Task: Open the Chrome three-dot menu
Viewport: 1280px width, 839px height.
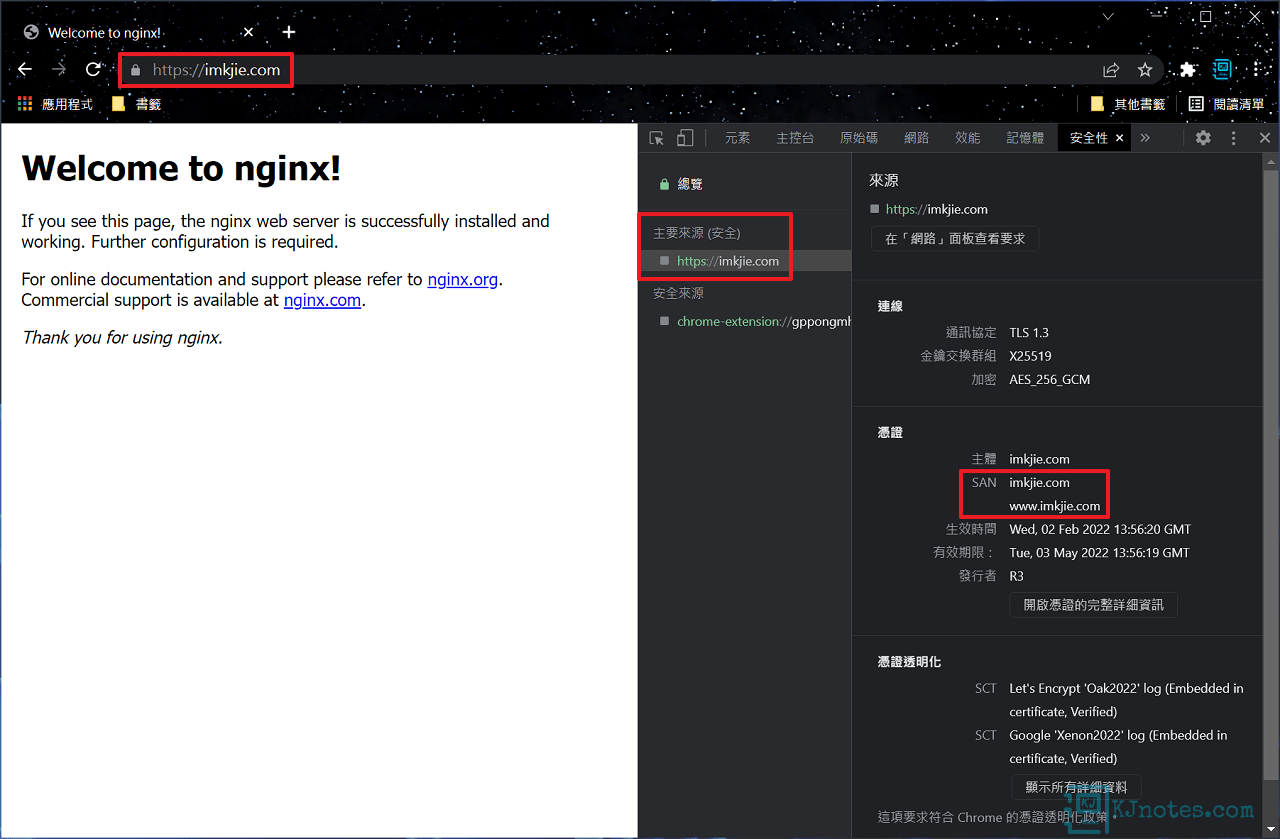Action: click(x=1257, y=70)
